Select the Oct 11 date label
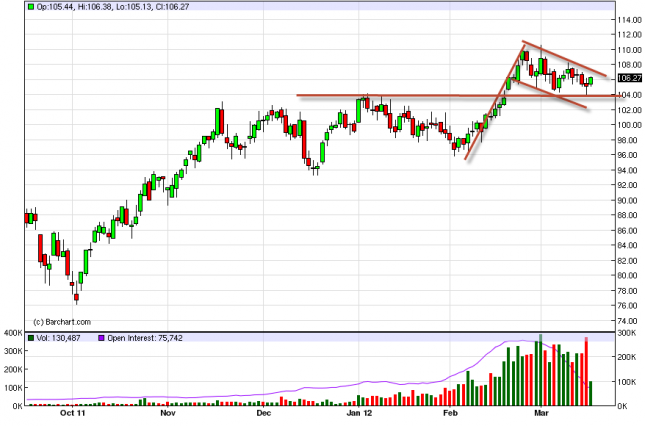The width and height of the screenshot is (645, 426). point(72,412)
